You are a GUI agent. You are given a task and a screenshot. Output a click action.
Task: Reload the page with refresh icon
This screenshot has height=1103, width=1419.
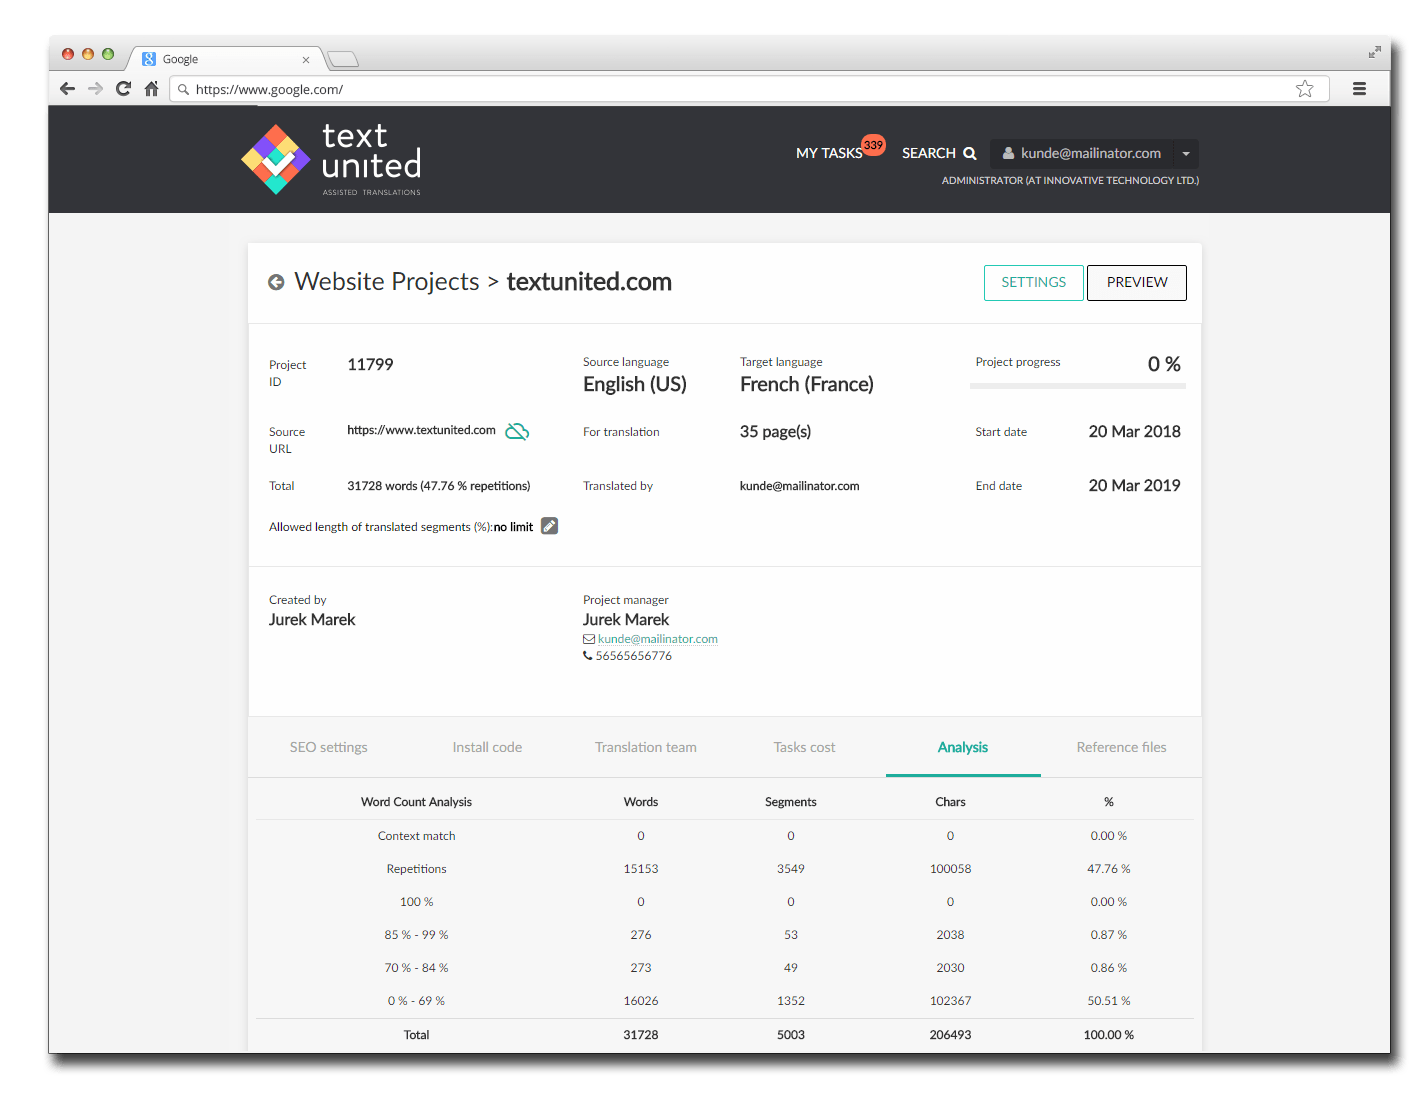123,89
